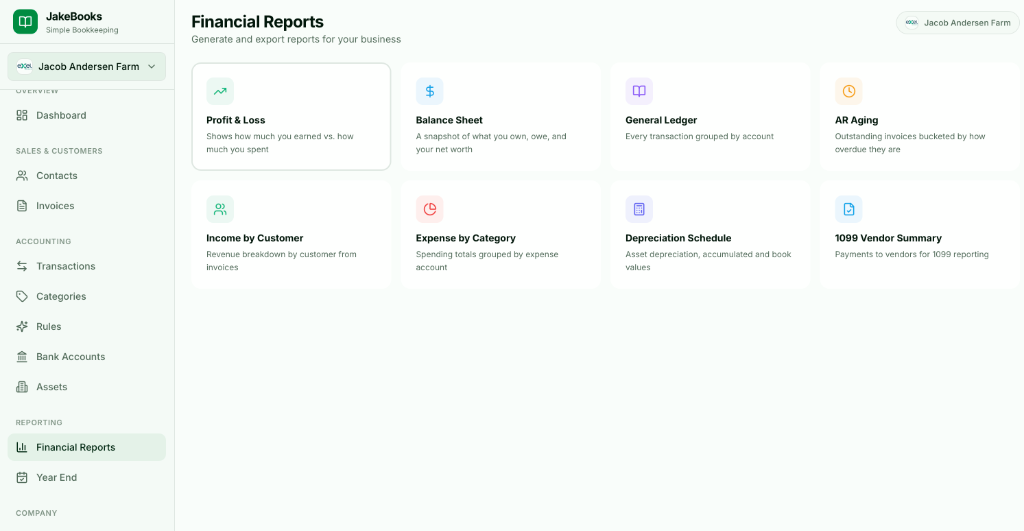Click the JakeBooks green book logo
1024x531 pixels.
(x=25, y=22)
